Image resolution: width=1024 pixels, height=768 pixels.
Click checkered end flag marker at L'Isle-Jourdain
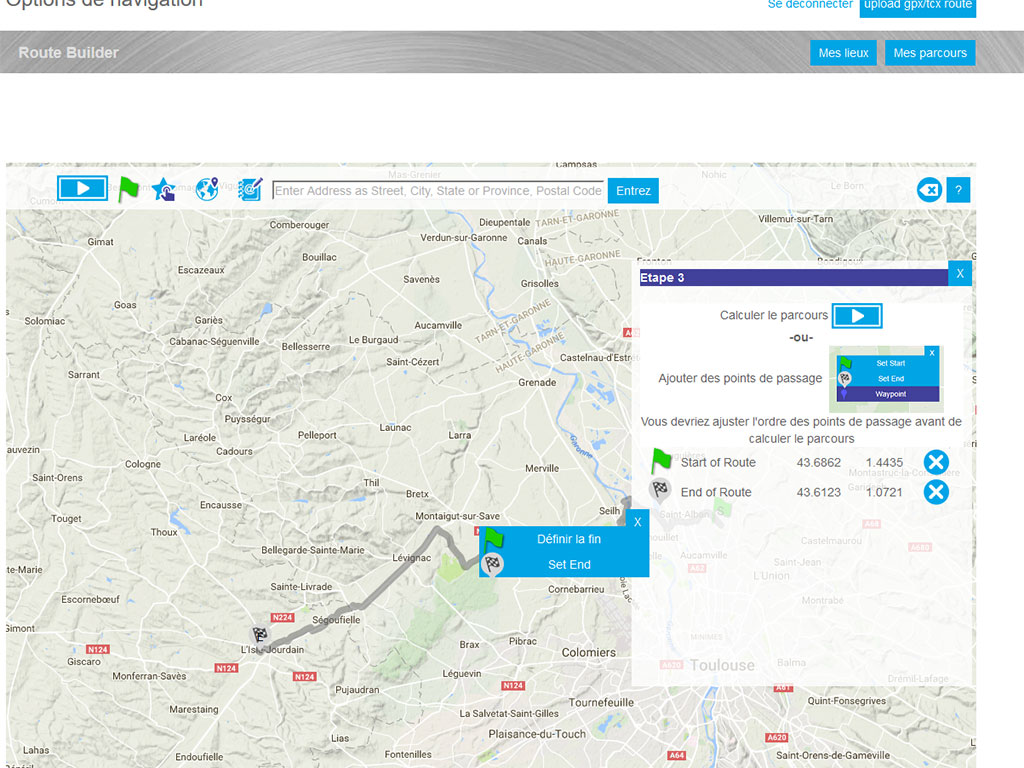[260, 636]
